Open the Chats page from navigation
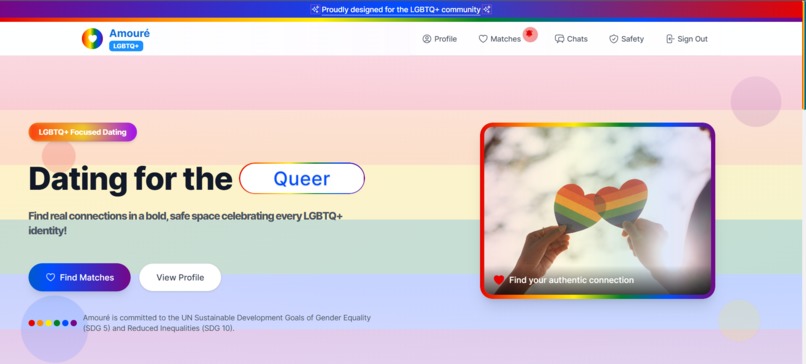806x364 pixels. click(571, 39)
